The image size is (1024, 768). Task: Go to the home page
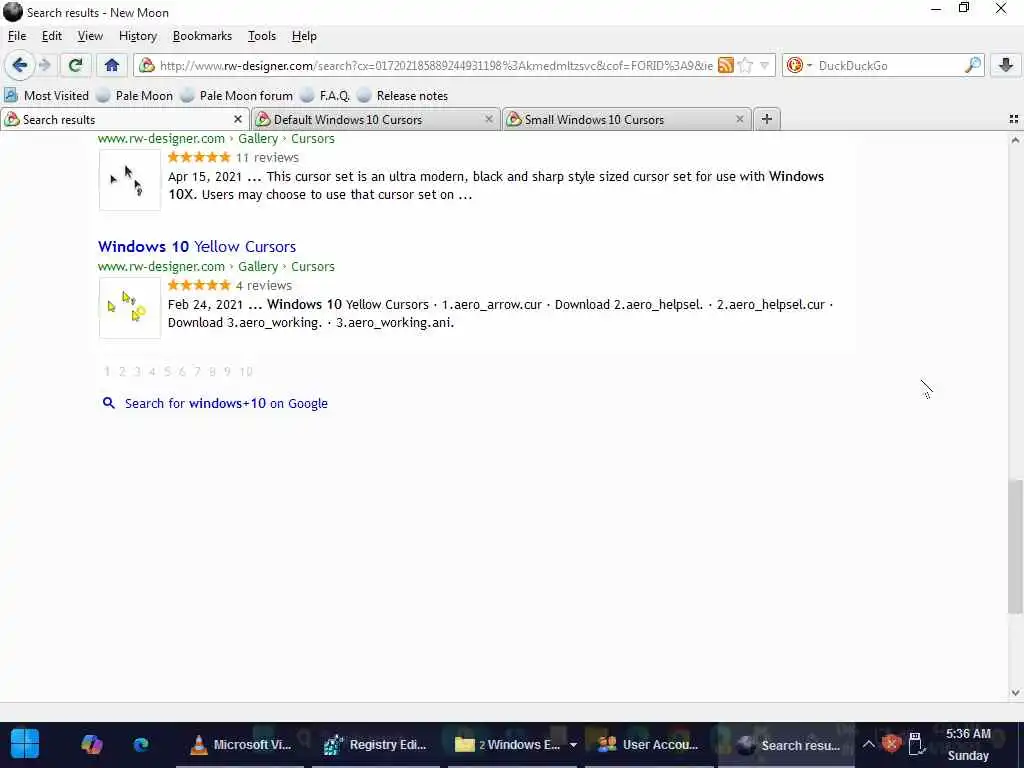coord(112,65)
